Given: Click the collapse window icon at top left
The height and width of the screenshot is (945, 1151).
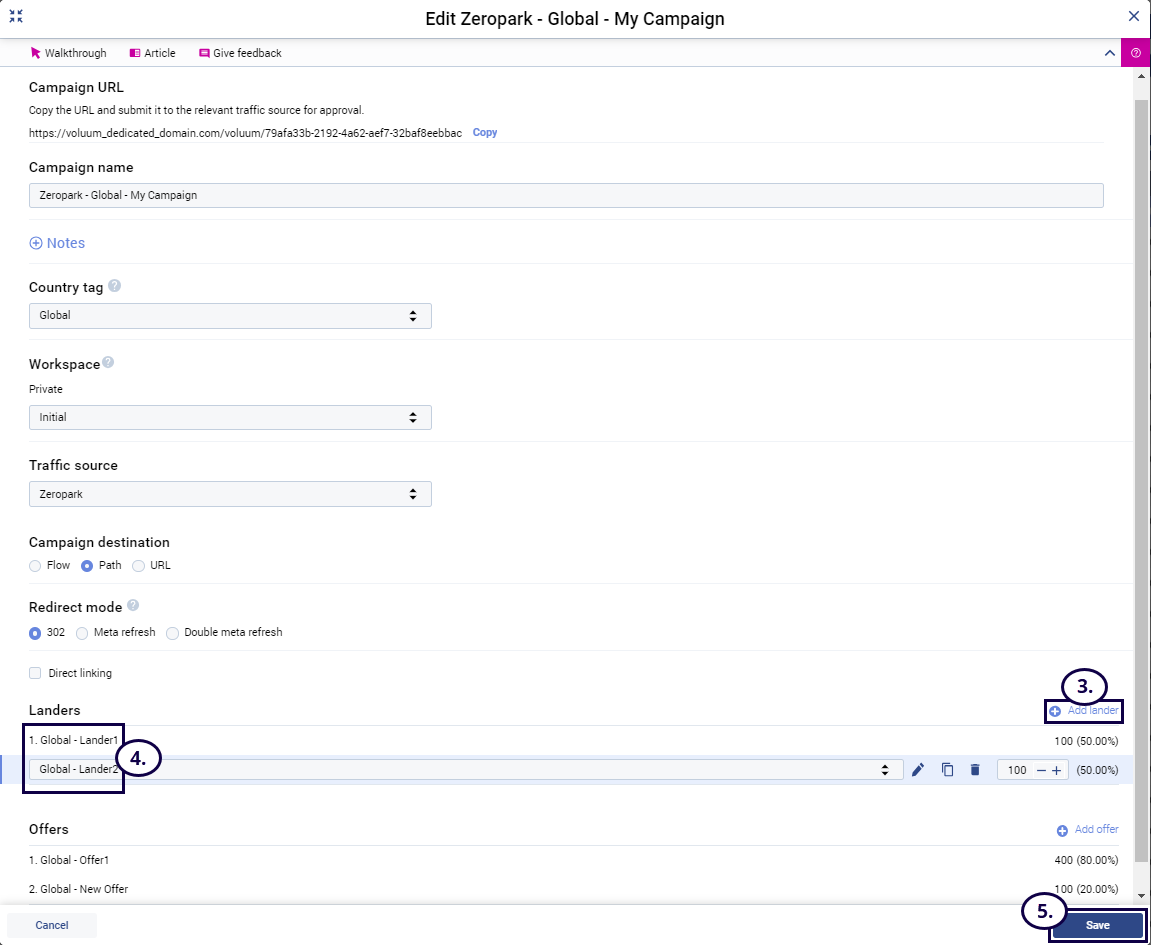Looking at the screenshot, I should [16, 17].
